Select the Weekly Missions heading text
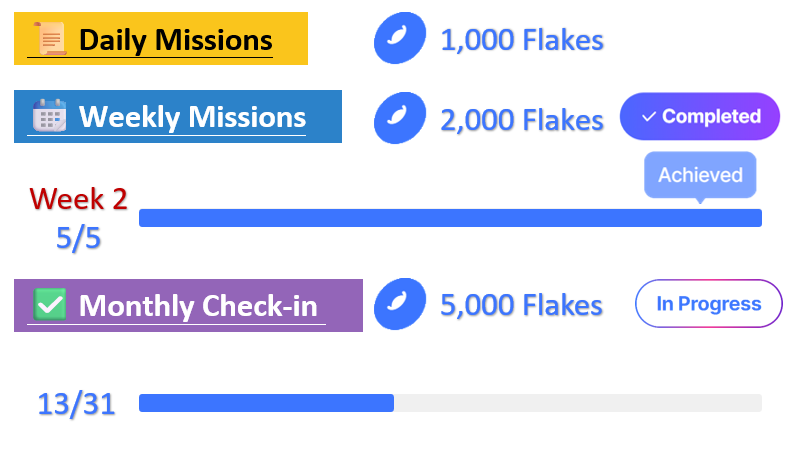The image size is (804, 453). [x=192, y=117]
